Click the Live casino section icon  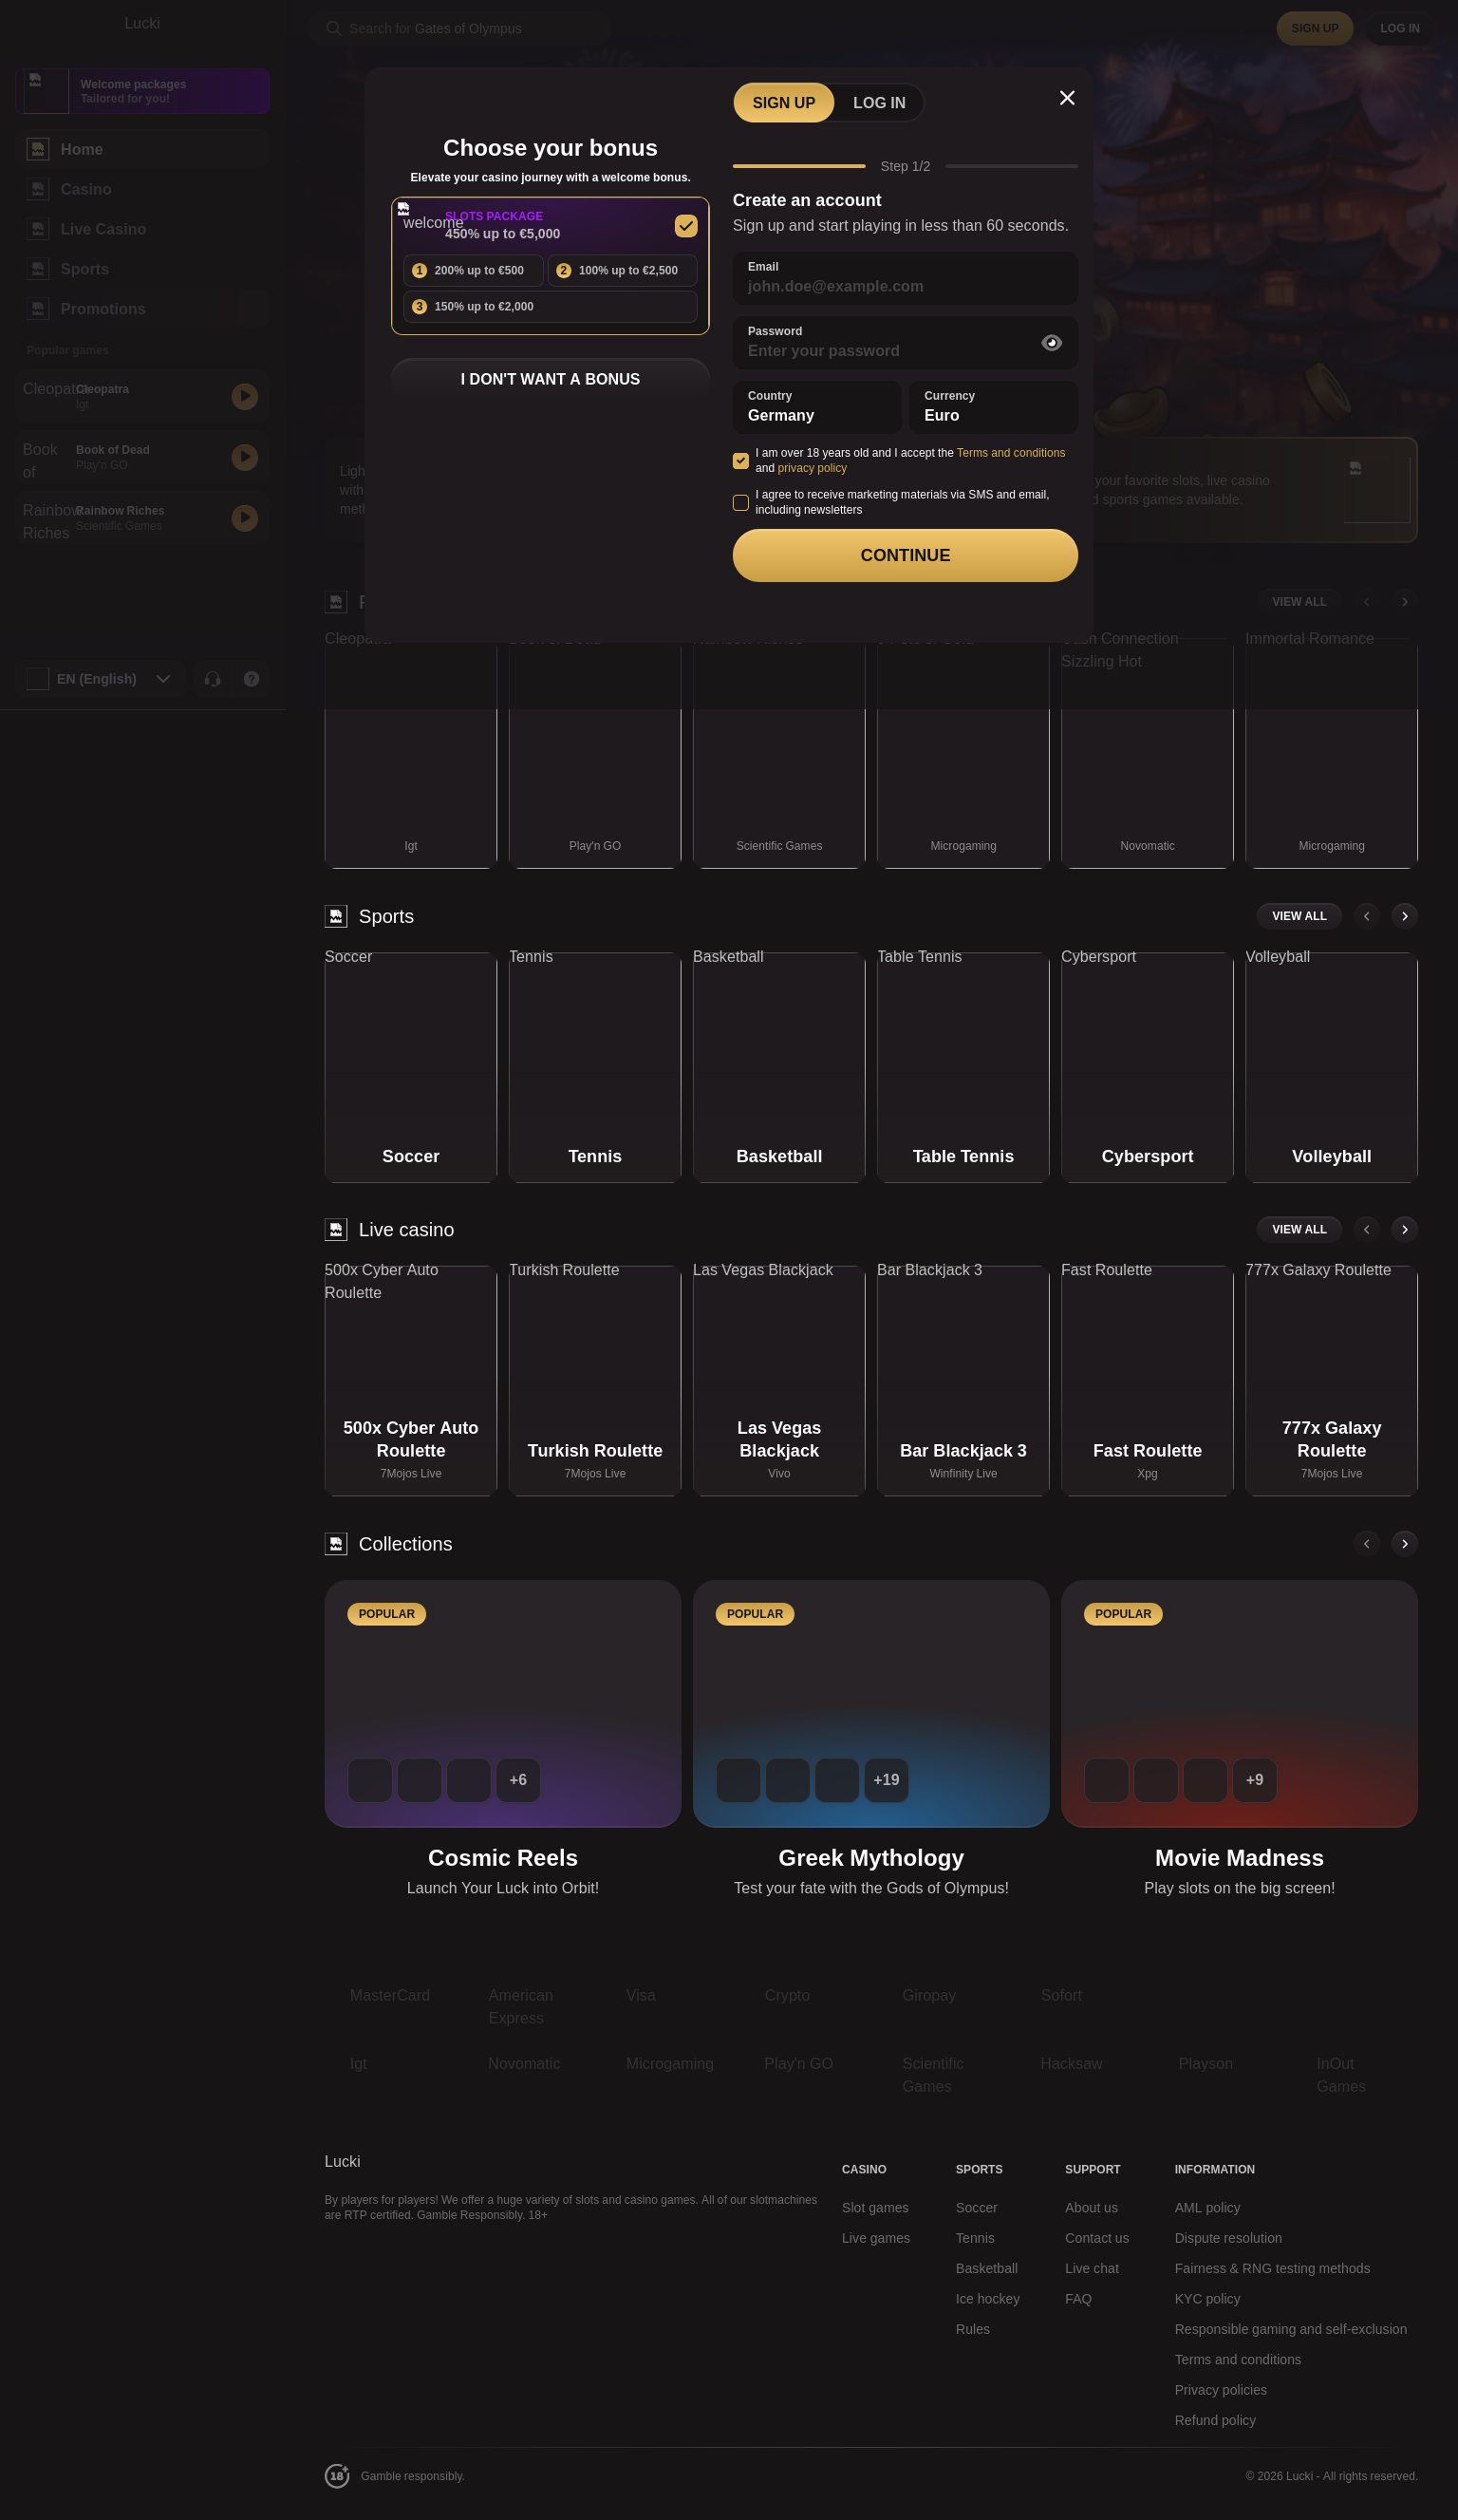tap(336, 1229)
